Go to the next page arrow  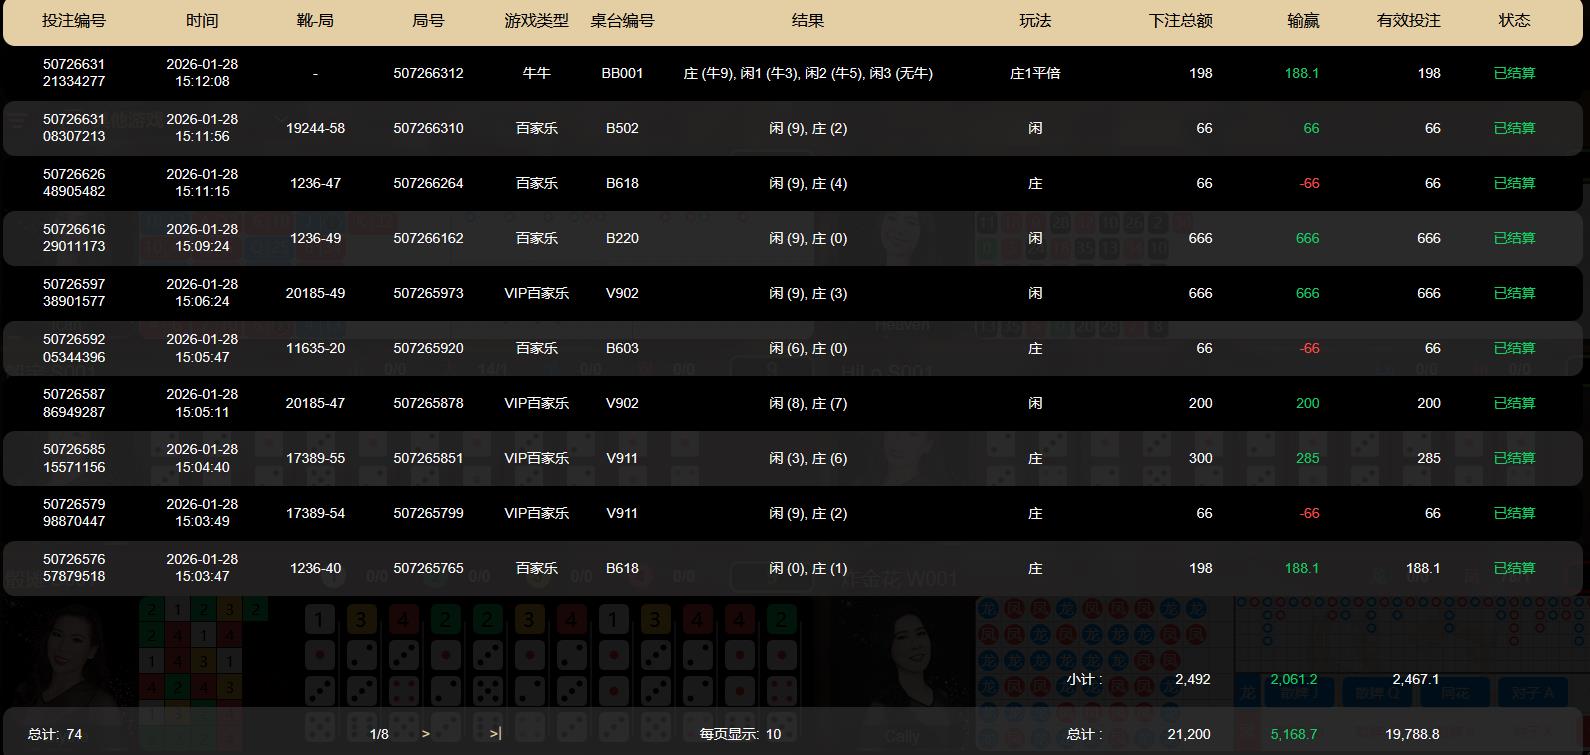pos(426,734)
